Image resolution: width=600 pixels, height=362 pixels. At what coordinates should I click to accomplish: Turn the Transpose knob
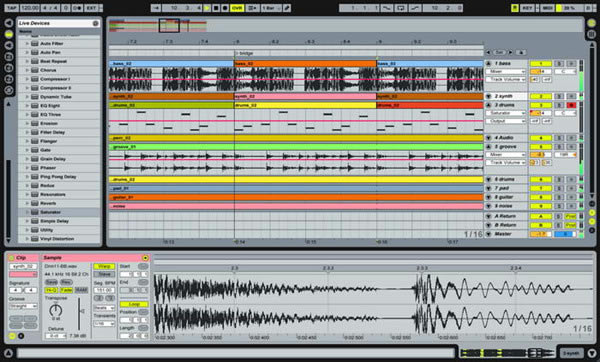point(56,310)
